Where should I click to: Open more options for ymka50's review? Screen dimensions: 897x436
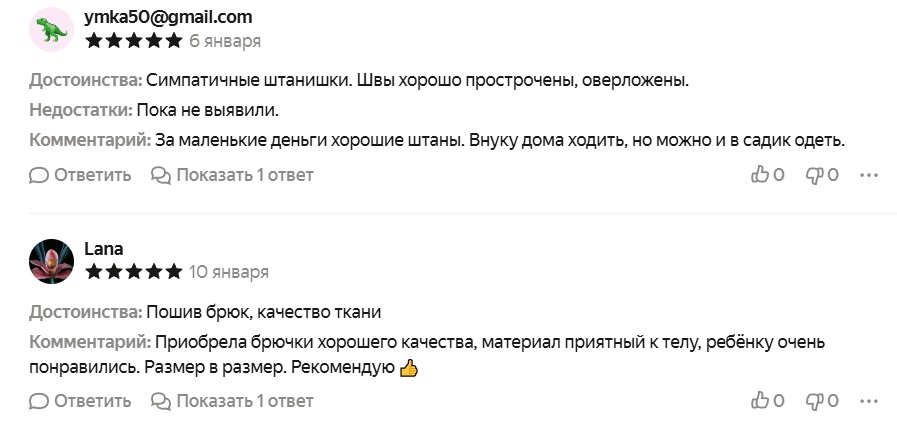[x=869, y=175]
